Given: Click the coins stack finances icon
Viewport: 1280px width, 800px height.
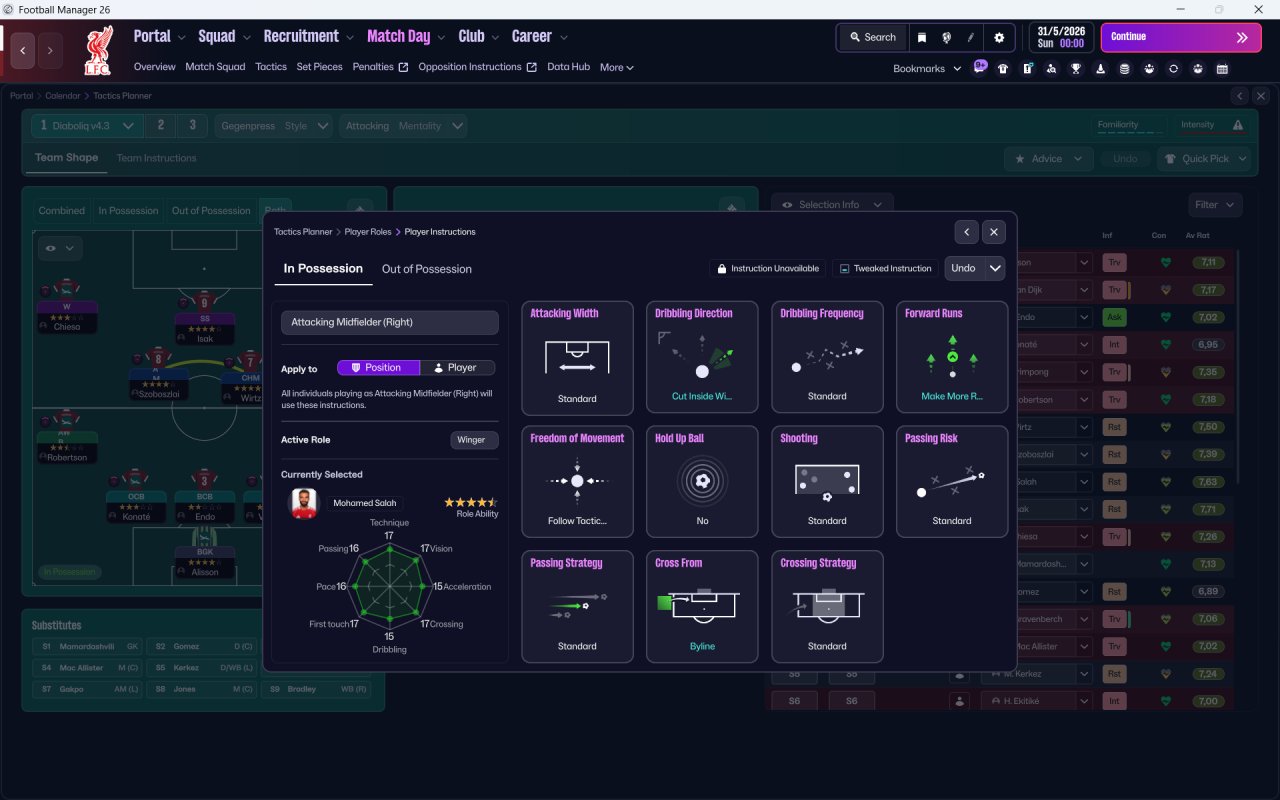Looking at the screenshot, I should [x=1125, y=69].
